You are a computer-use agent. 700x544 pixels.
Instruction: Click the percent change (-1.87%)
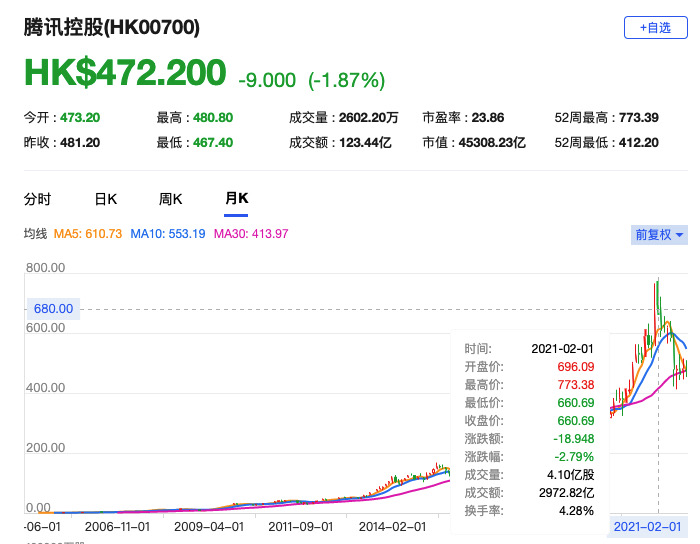pyautogui.click(x=346, y=81)
